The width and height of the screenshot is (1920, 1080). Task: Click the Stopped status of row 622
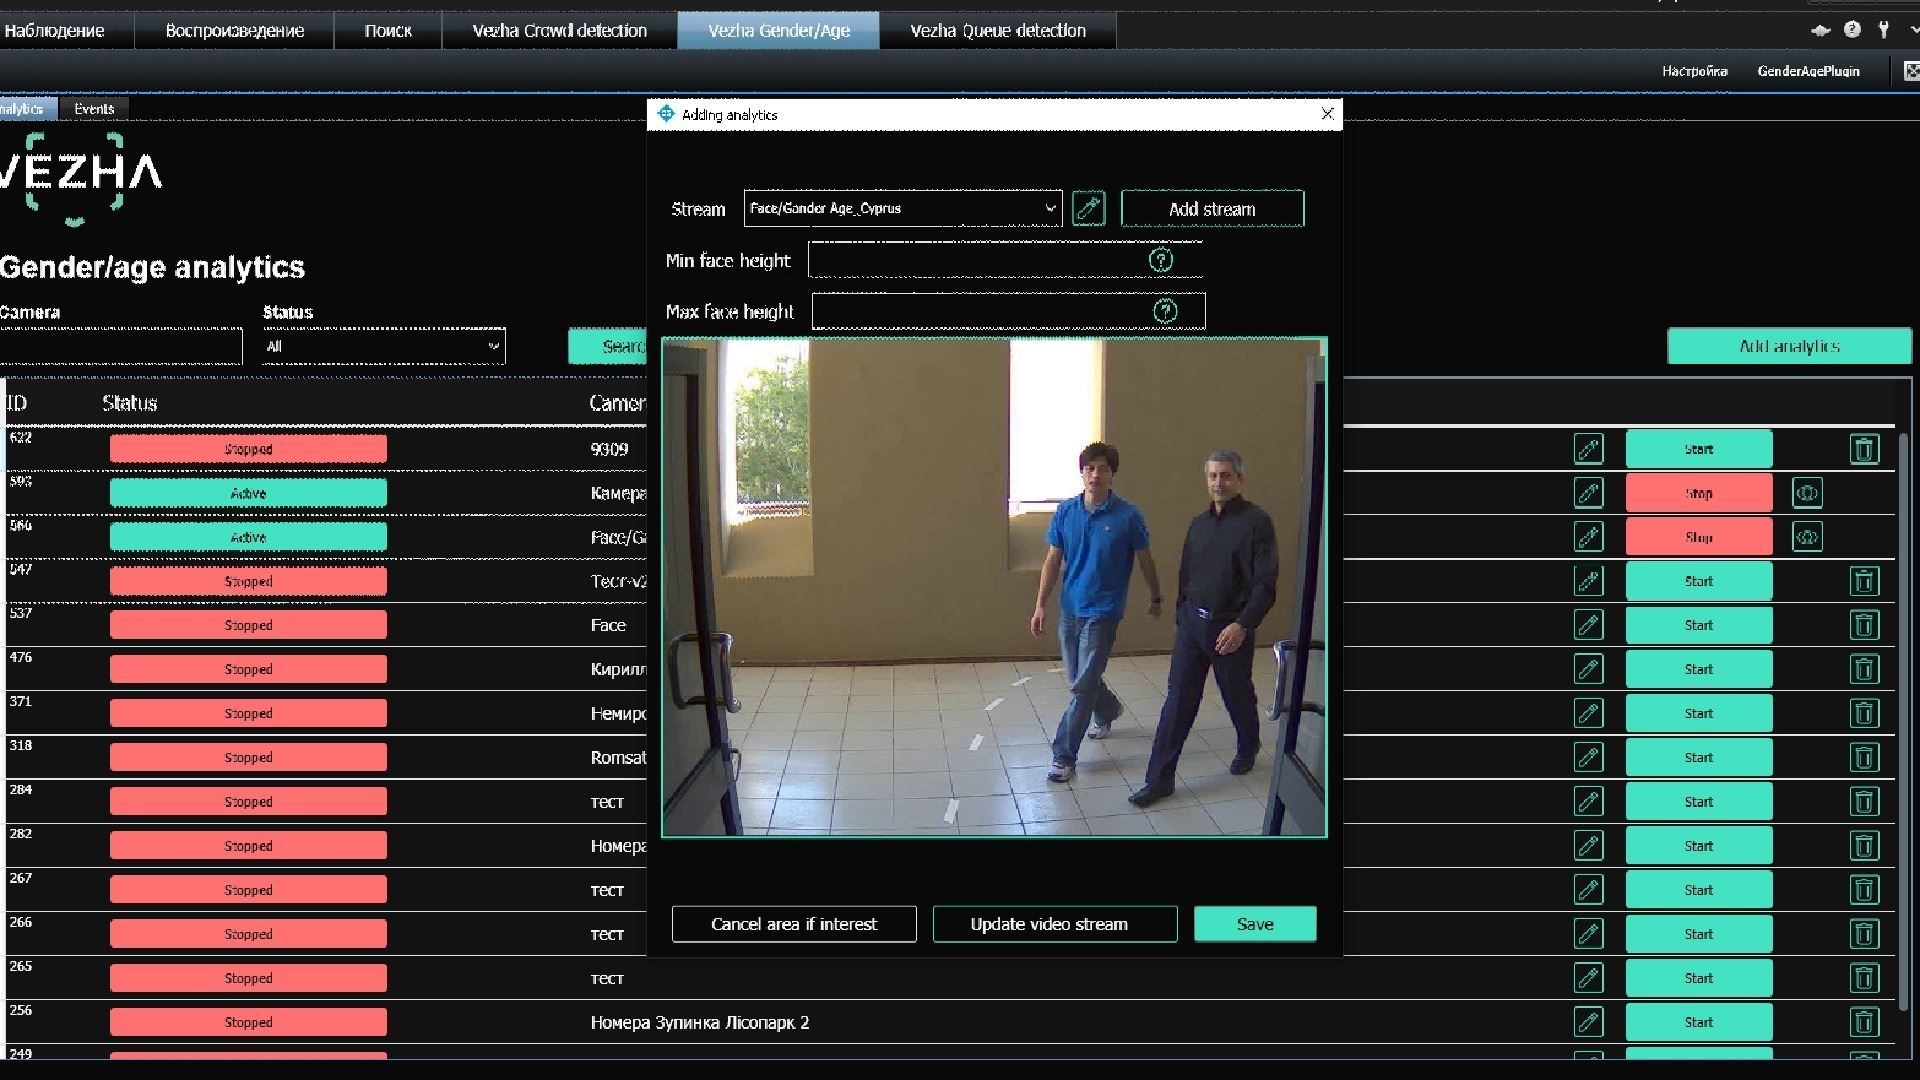click(x=248, y=449)
